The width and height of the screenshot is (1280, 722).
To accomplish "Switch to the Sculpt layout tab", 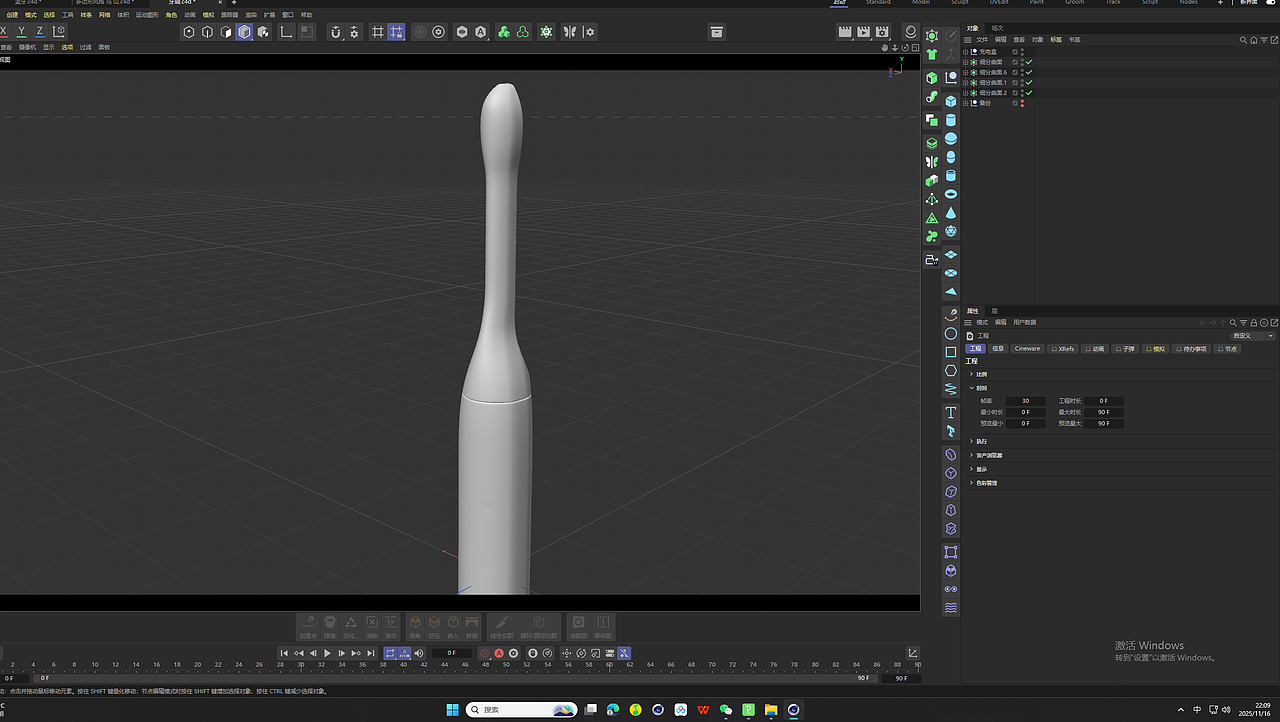I will 960,3.
